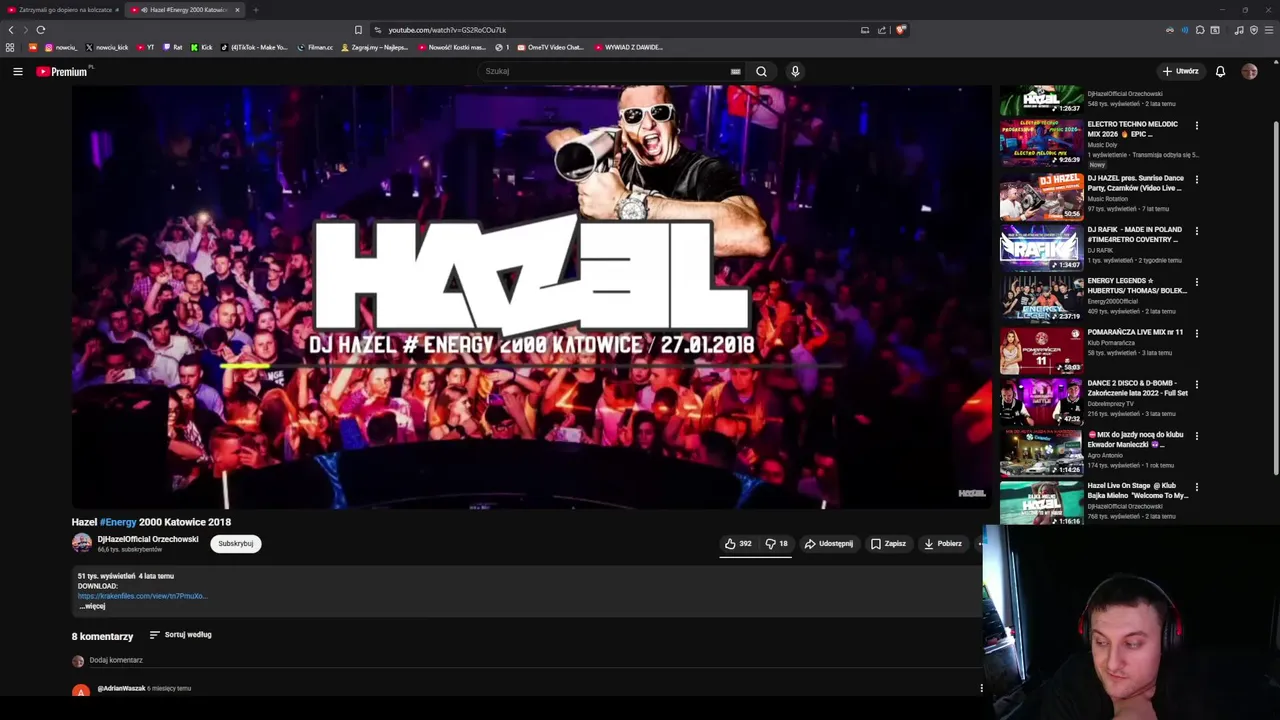Click the browser back arrow
Screen dimensions: 1280x720
tap(11, 30)
